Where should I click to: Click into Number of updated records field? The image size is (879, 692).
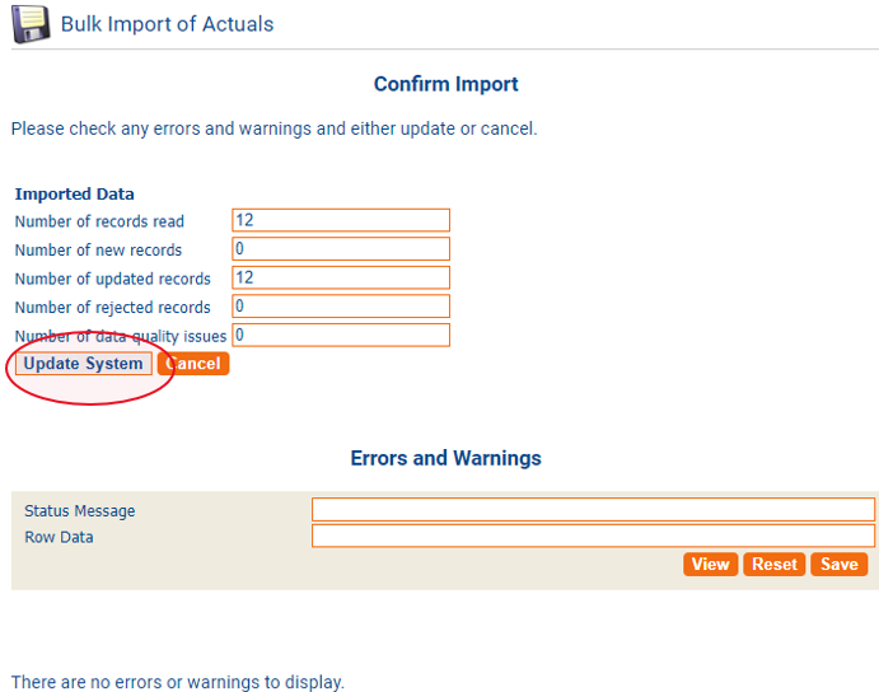click(x=340, y=277)
